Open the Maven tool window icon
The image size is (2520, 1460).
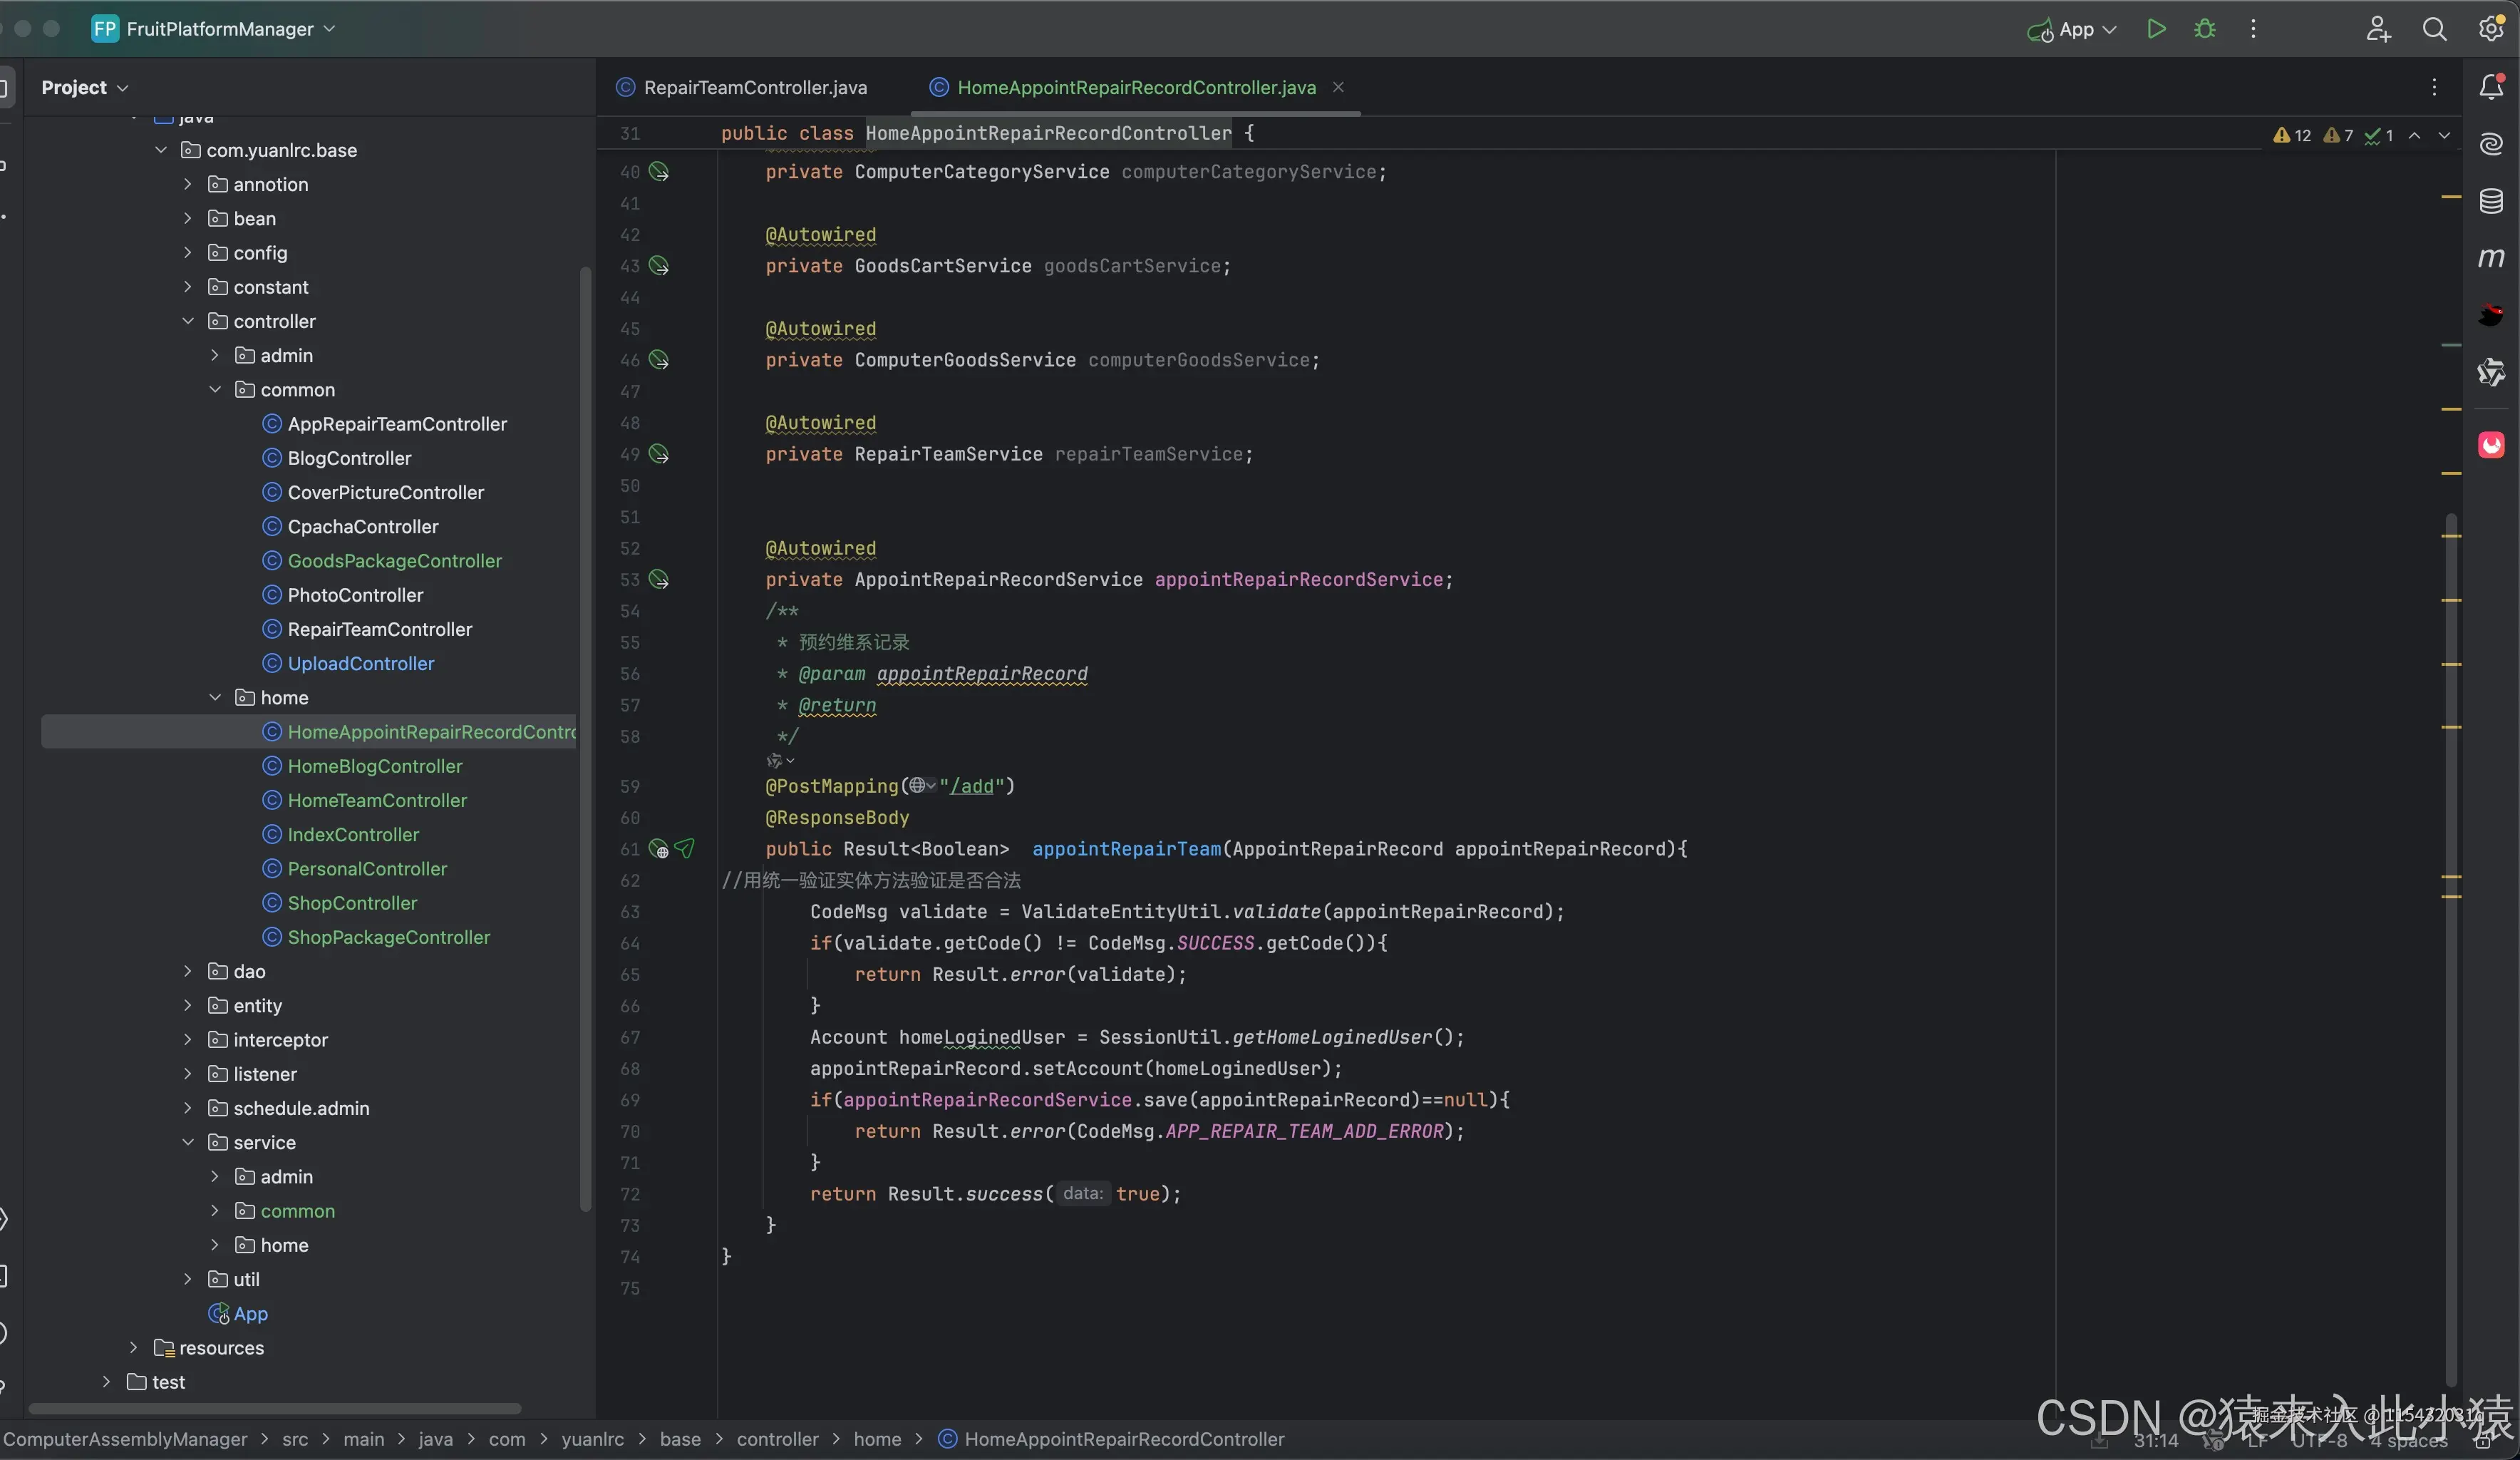pyautogui.click(x=2491, y=258)
